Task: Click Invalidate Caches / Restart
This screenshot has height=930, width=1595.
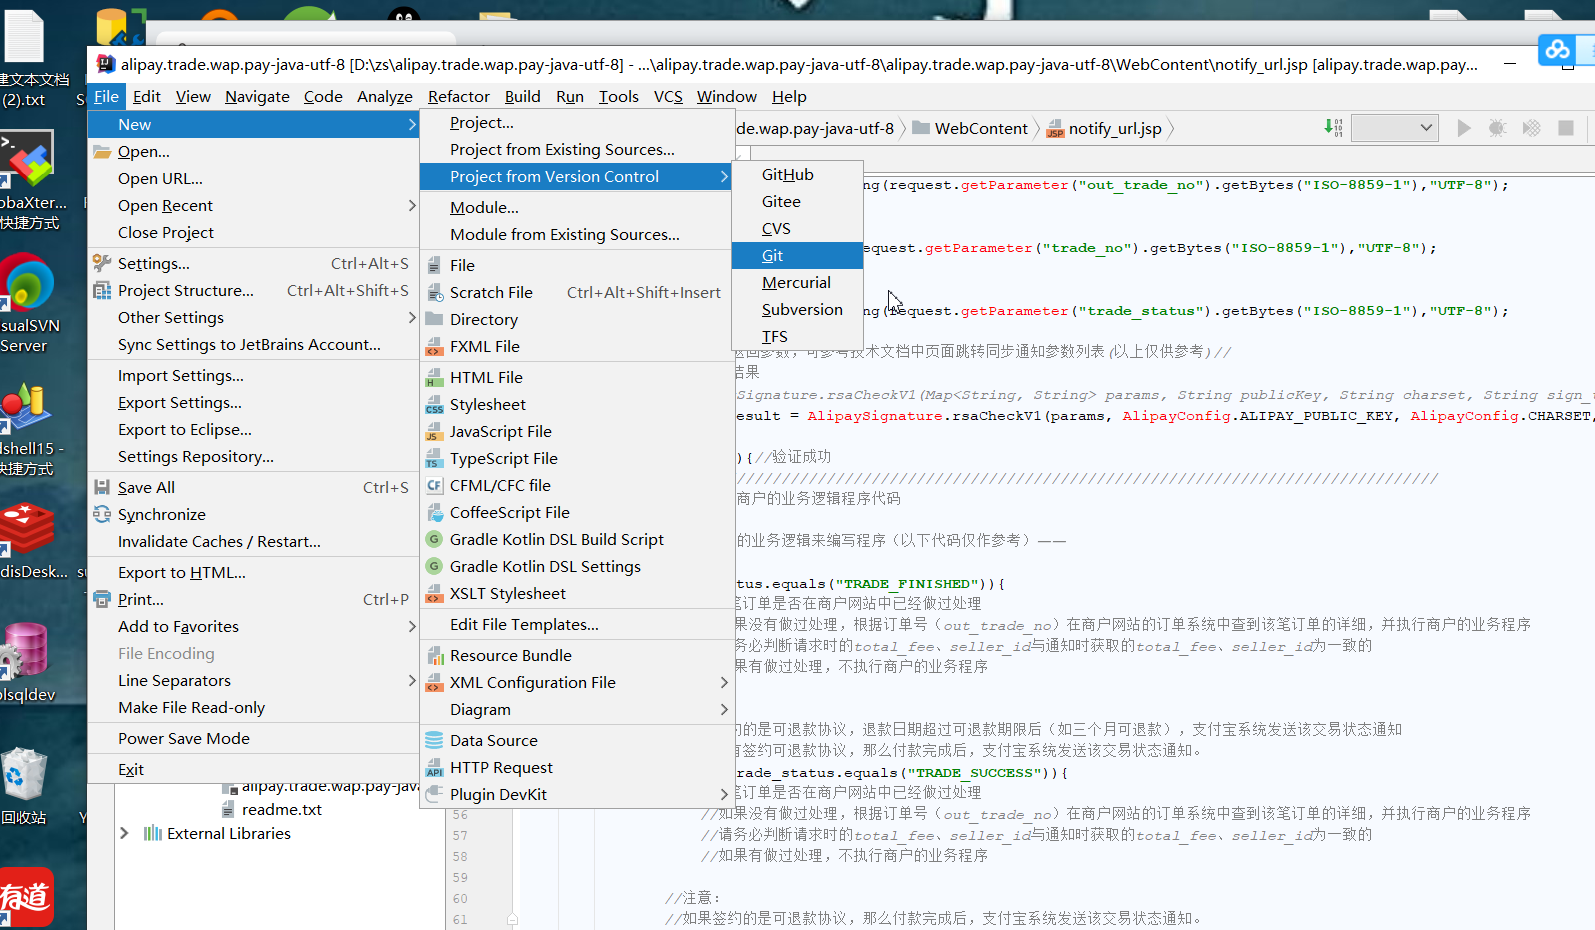Action: pos(254,541)
